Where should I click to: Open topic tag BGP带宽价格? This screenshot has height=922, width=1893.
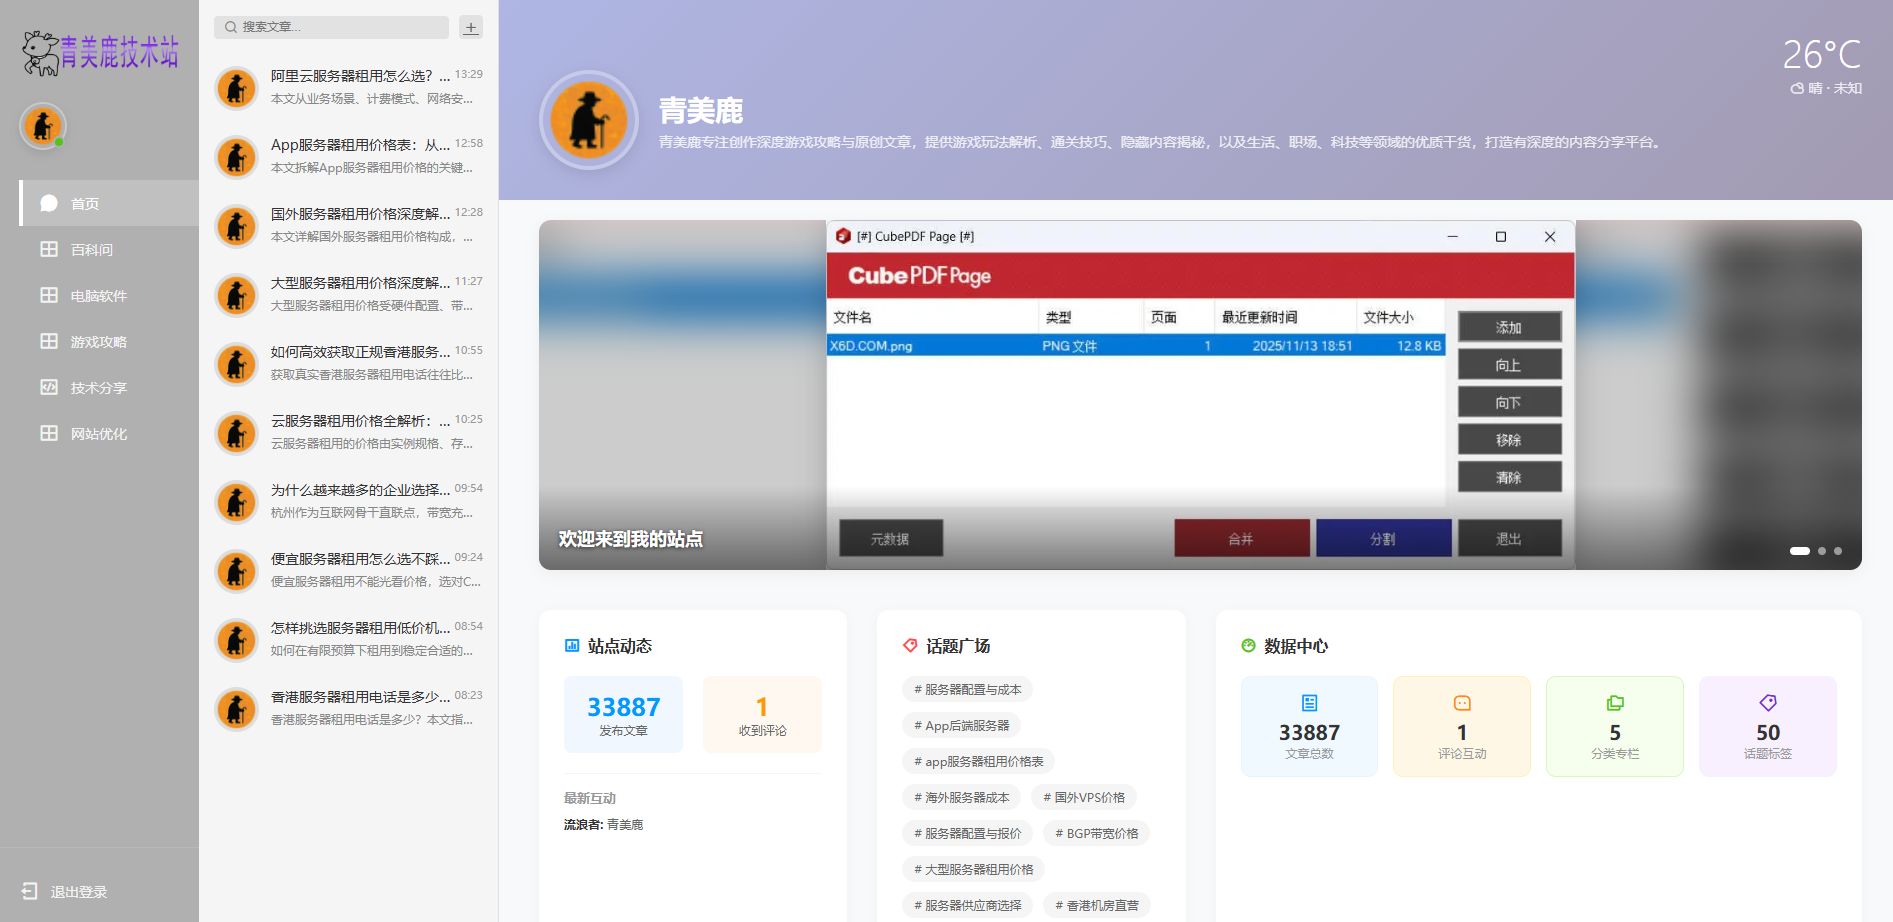coord(1096,833)
